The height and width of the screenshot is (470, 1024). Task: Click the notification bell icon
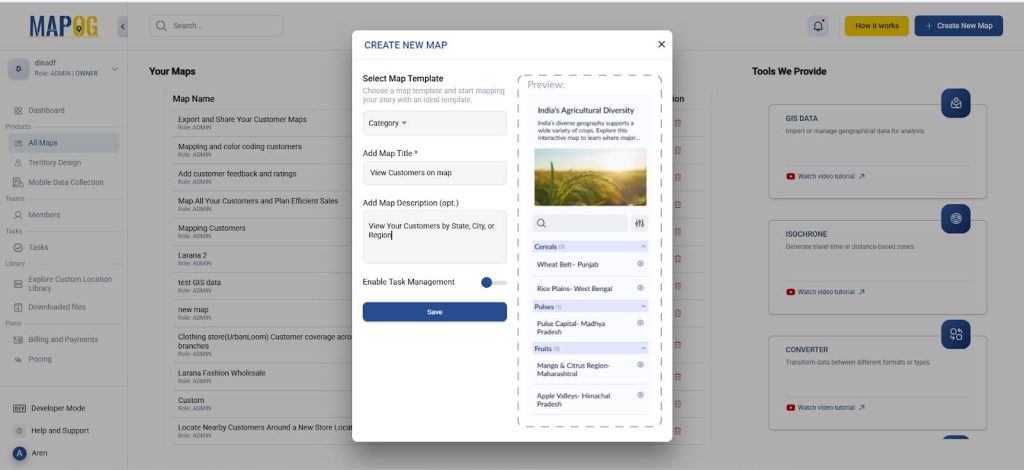(819, 26)
